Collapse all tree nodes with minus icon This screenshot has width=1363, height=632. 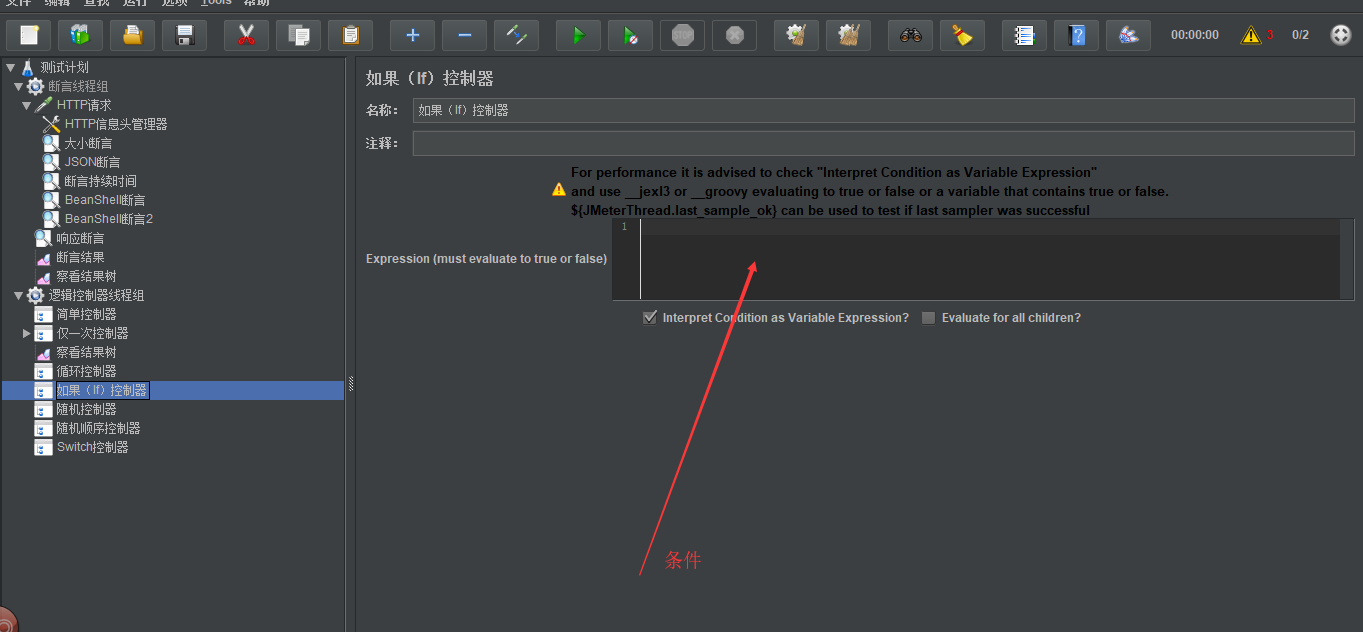click(x=464, y=35)
